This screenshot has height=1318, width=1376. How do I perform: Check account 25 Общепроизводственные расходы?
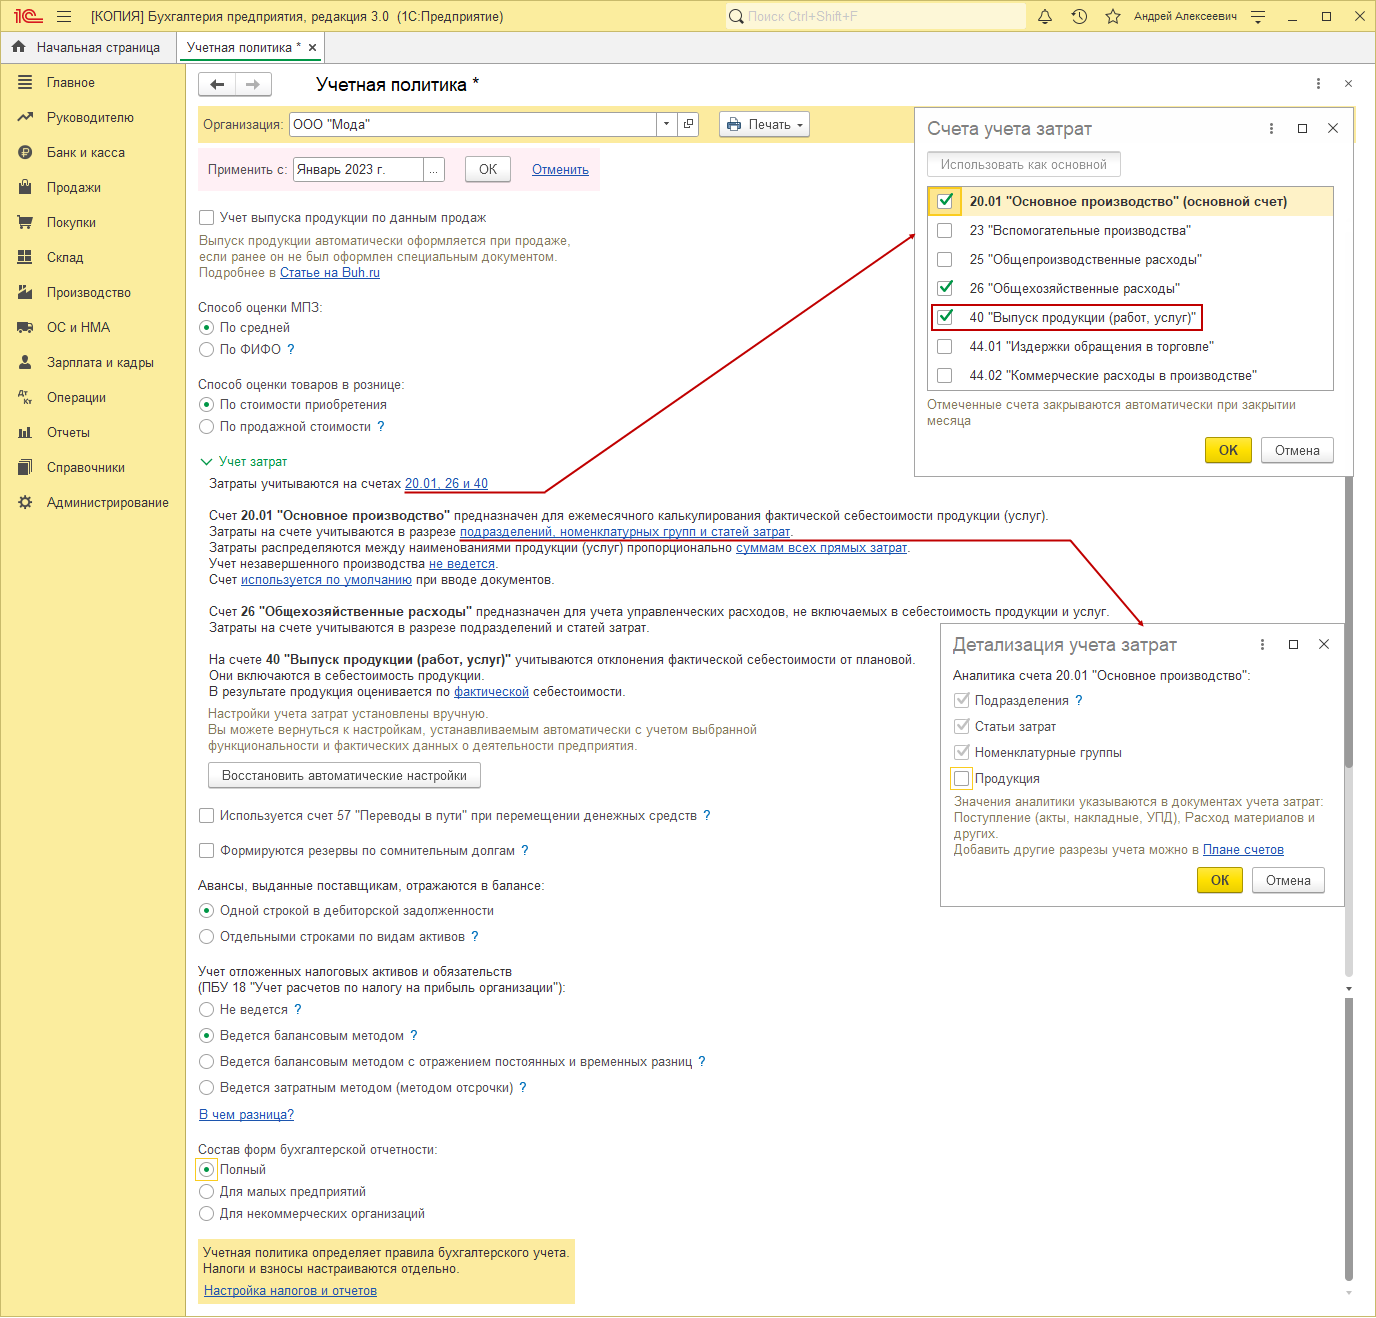pos(944,259)
